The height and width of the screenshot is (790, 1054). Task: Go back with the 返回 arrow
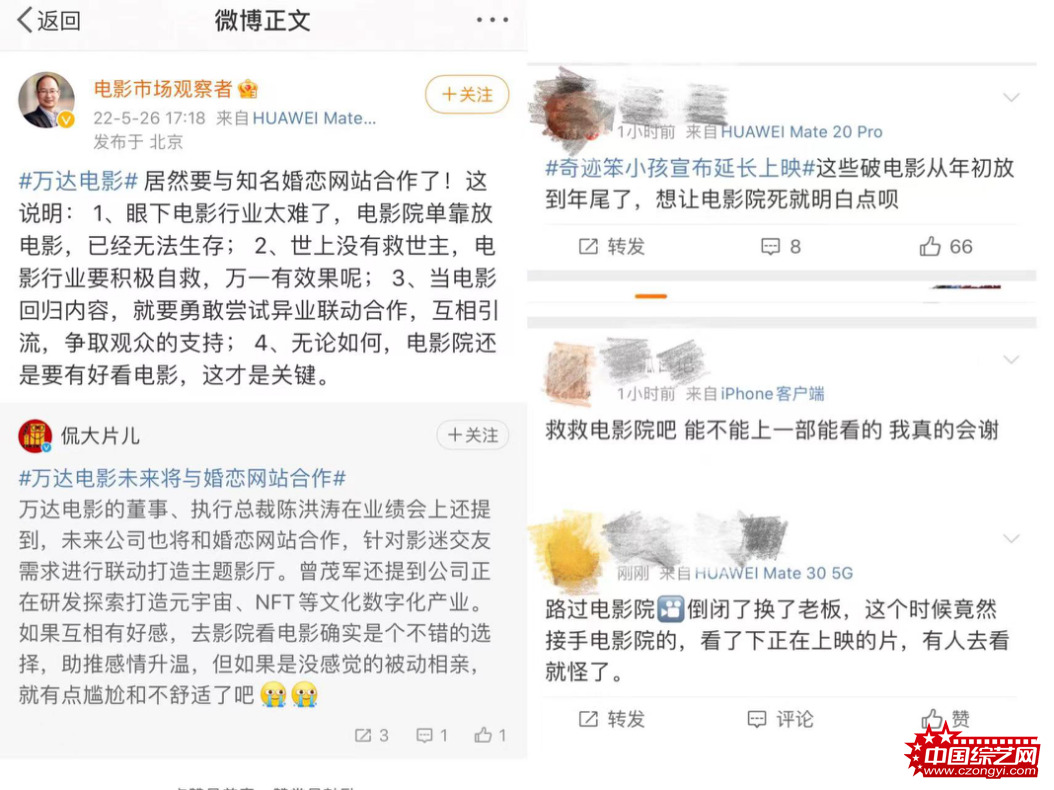click(x=48, y=20)
